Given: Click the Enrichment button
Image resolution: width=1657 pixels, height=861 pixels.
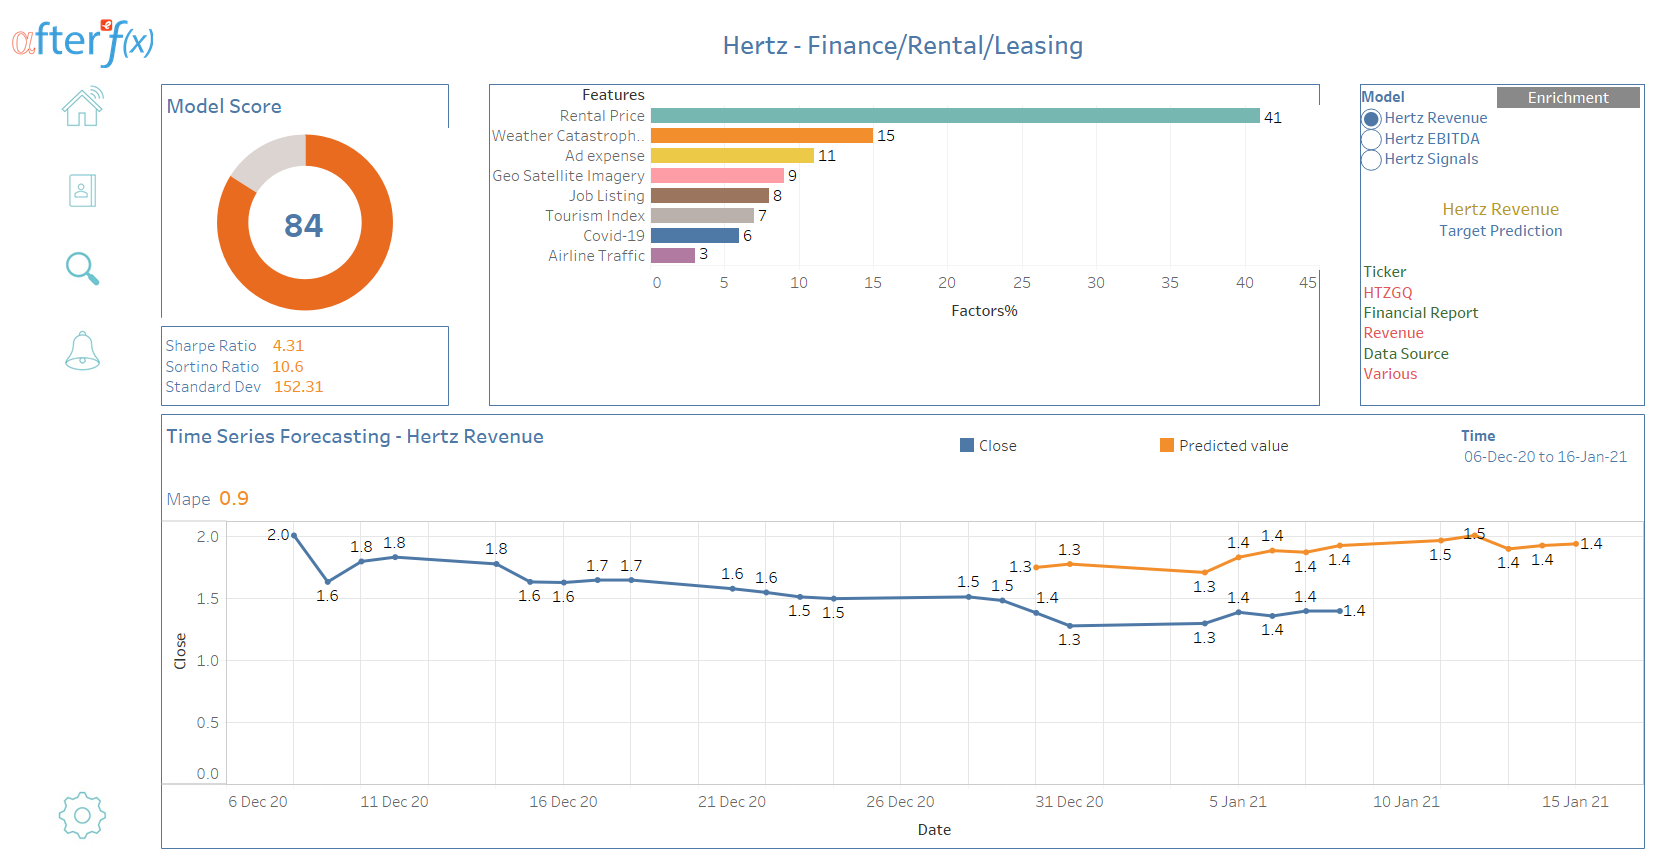Looking at the screenshot, I should (x=1567, y=97).
